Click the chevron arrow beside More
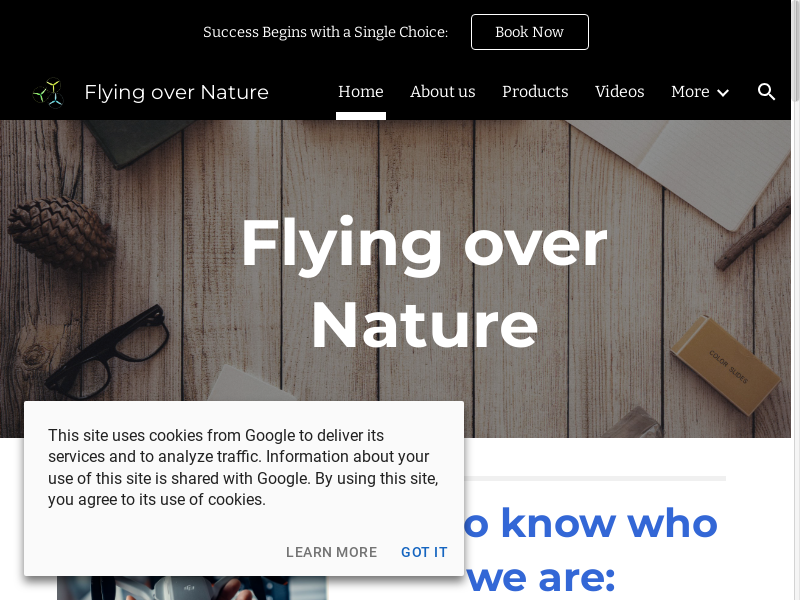Viewport: 800px width, 600px height. click(x=723, y=93)
